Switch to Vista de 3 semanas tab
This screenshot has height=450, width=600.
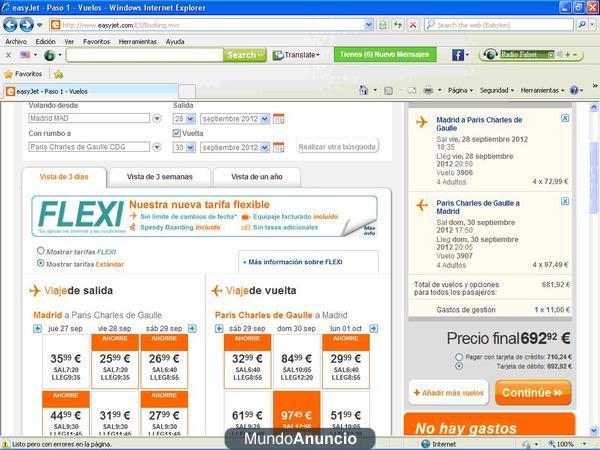[x=160, y=177]
